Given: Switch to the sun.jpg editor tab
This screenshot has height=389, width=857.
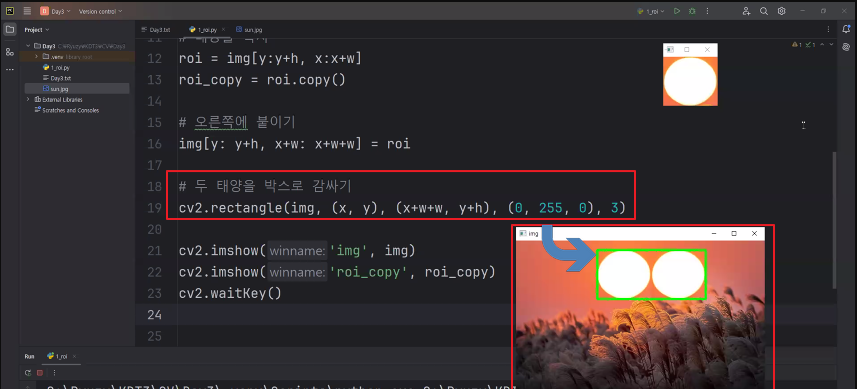Looking at the screenshot, I should point(249,30).
